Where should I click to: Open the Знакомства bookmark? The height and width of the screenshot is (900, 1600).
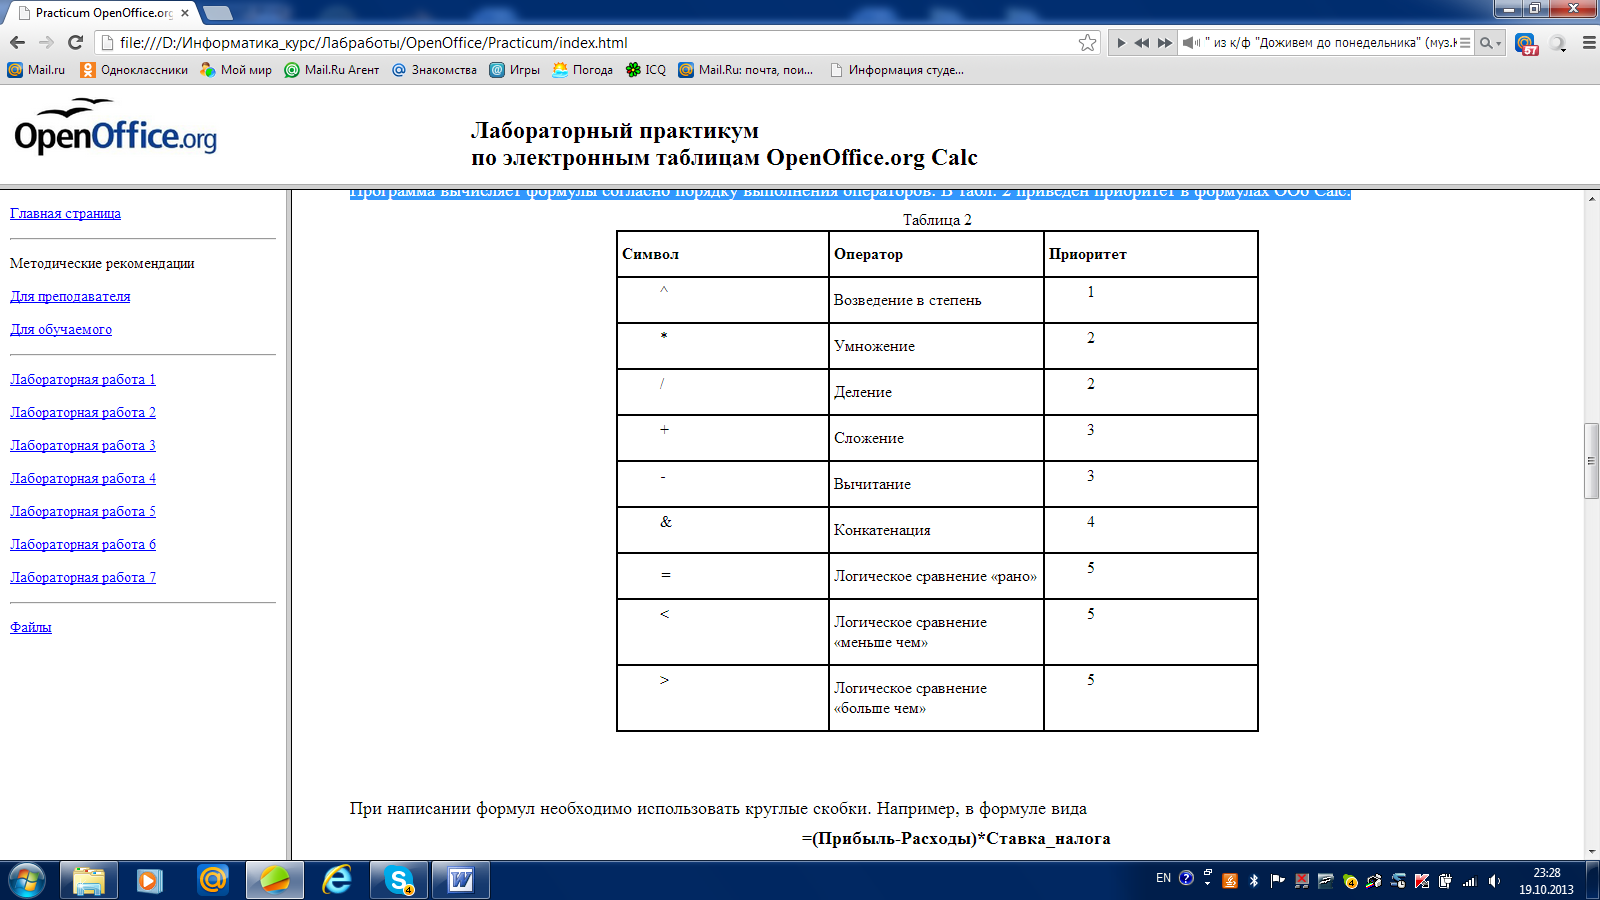[434, 70]
